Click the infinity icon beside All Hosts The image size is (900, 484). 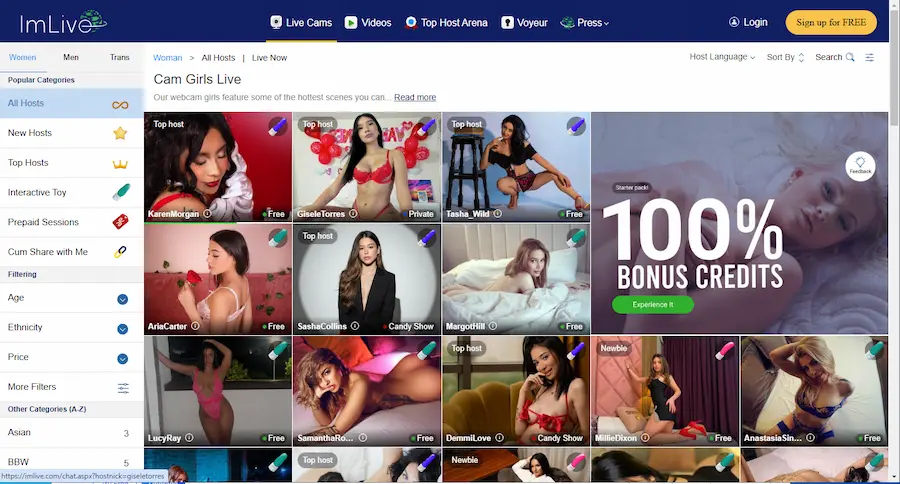120,105
